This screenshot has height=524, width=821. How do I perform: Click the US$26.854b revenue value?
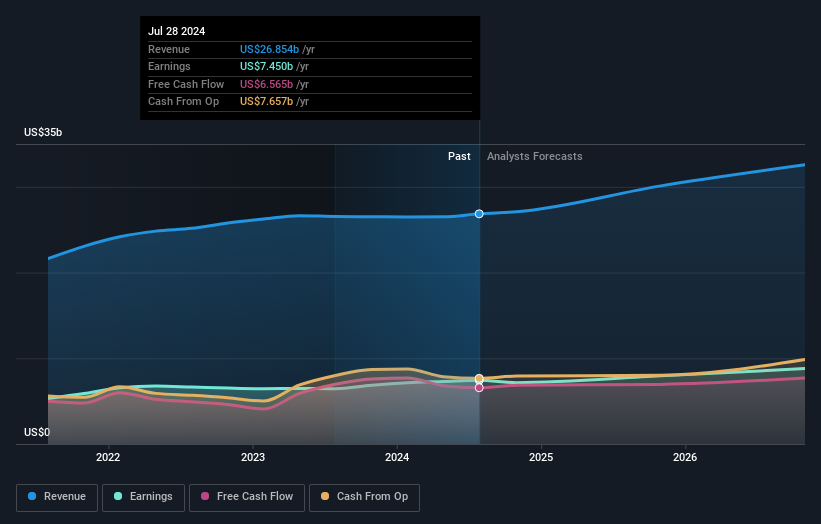tap(269, 49)
